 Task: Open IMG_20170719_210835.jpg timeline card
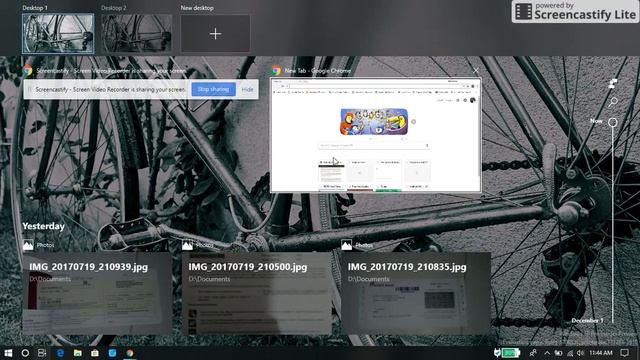coord(416,293)
